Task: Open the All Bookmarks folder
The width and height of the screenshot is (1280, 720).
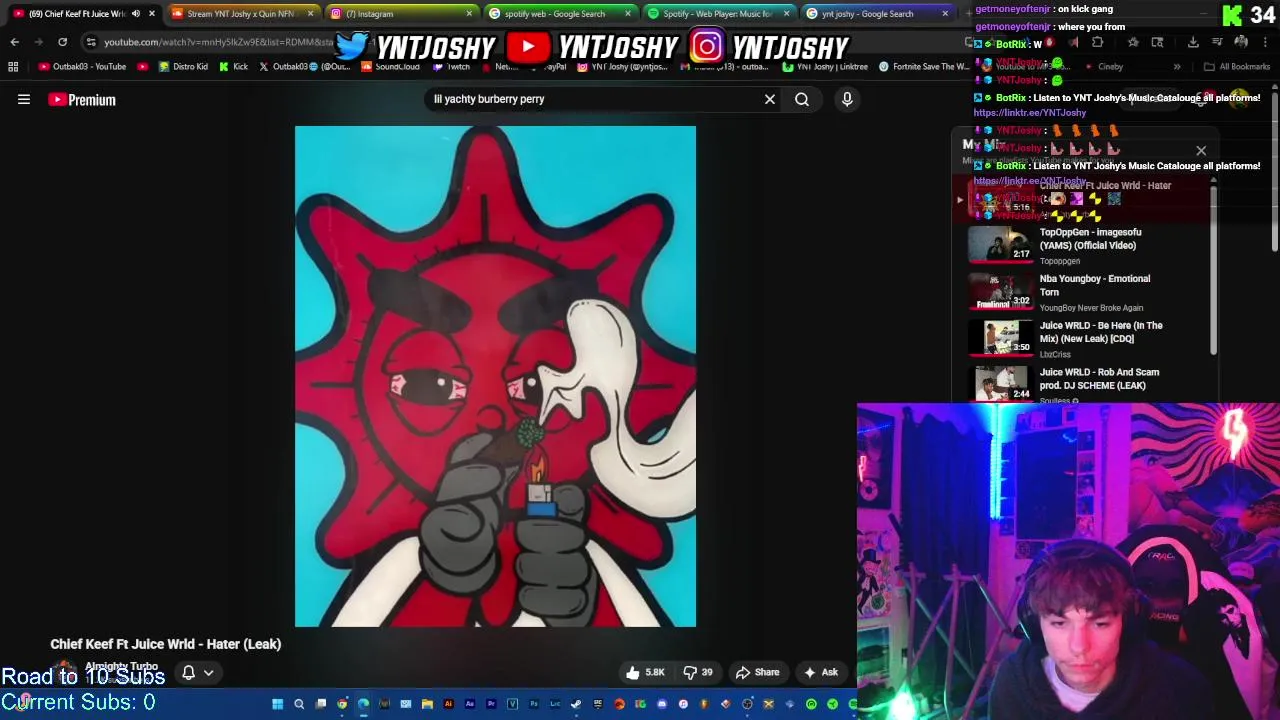Action: click(1237, 67)
